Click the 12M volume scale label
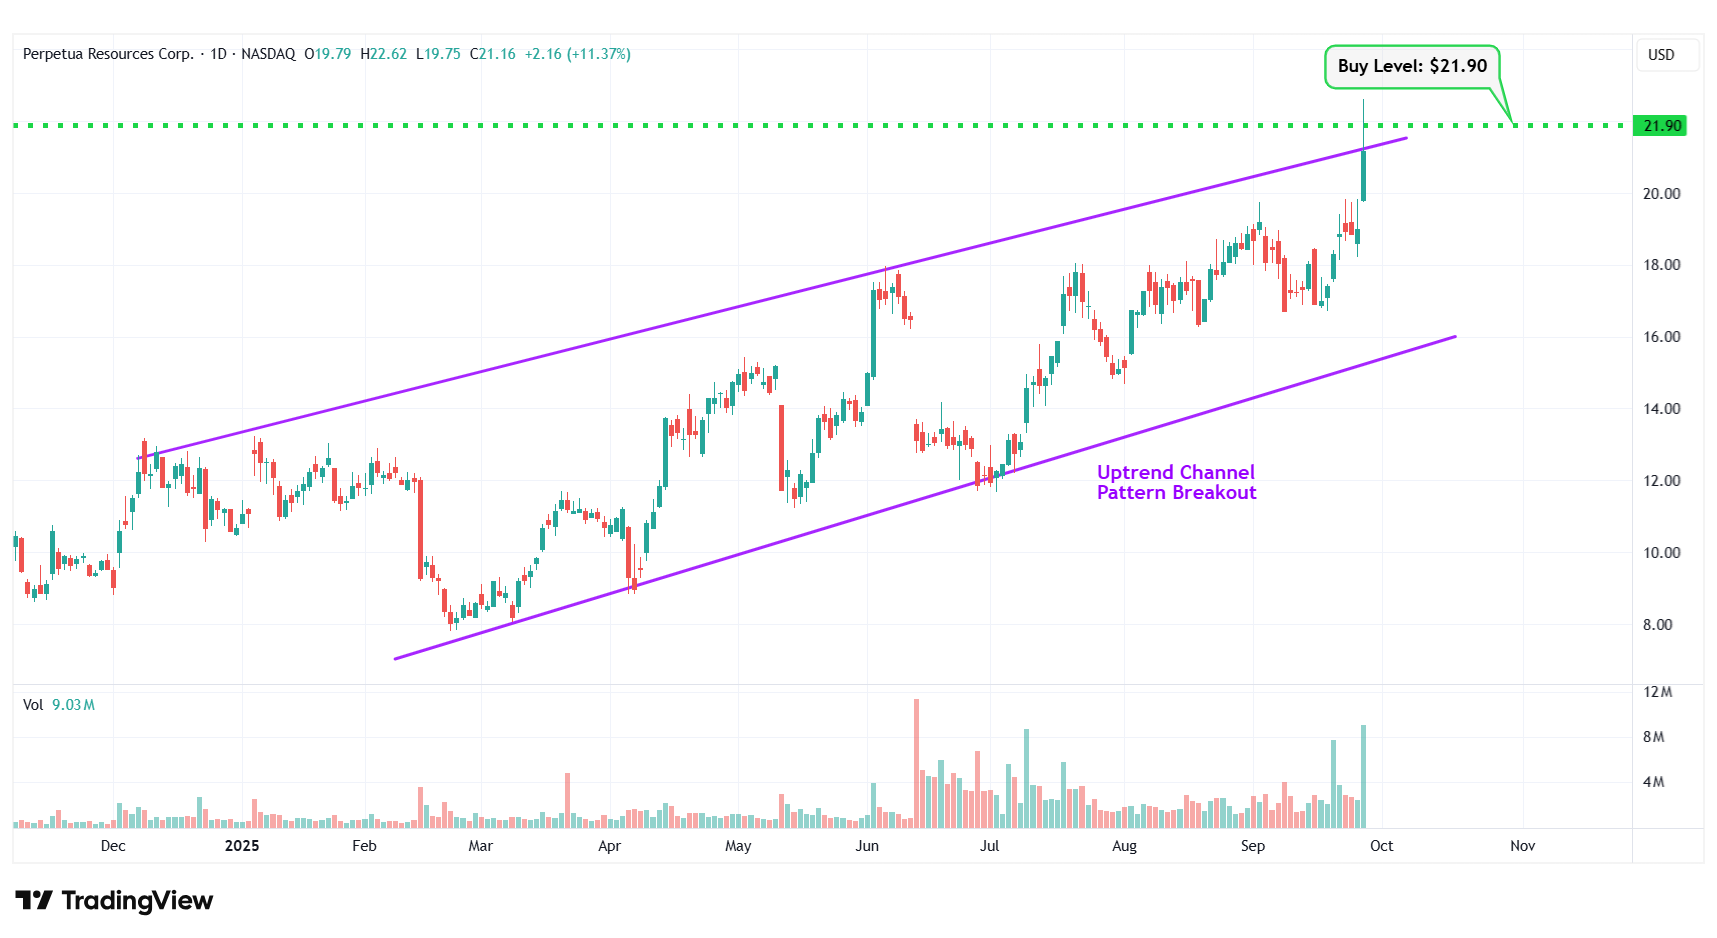Viewport: 1717px width, 938px height. (1657, 692)
